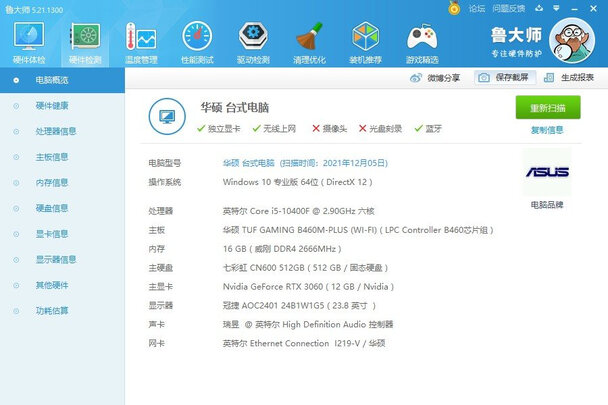Switch to the 硬件检测 tab
The width and height of the screenshot is (608, 405).
85,41
